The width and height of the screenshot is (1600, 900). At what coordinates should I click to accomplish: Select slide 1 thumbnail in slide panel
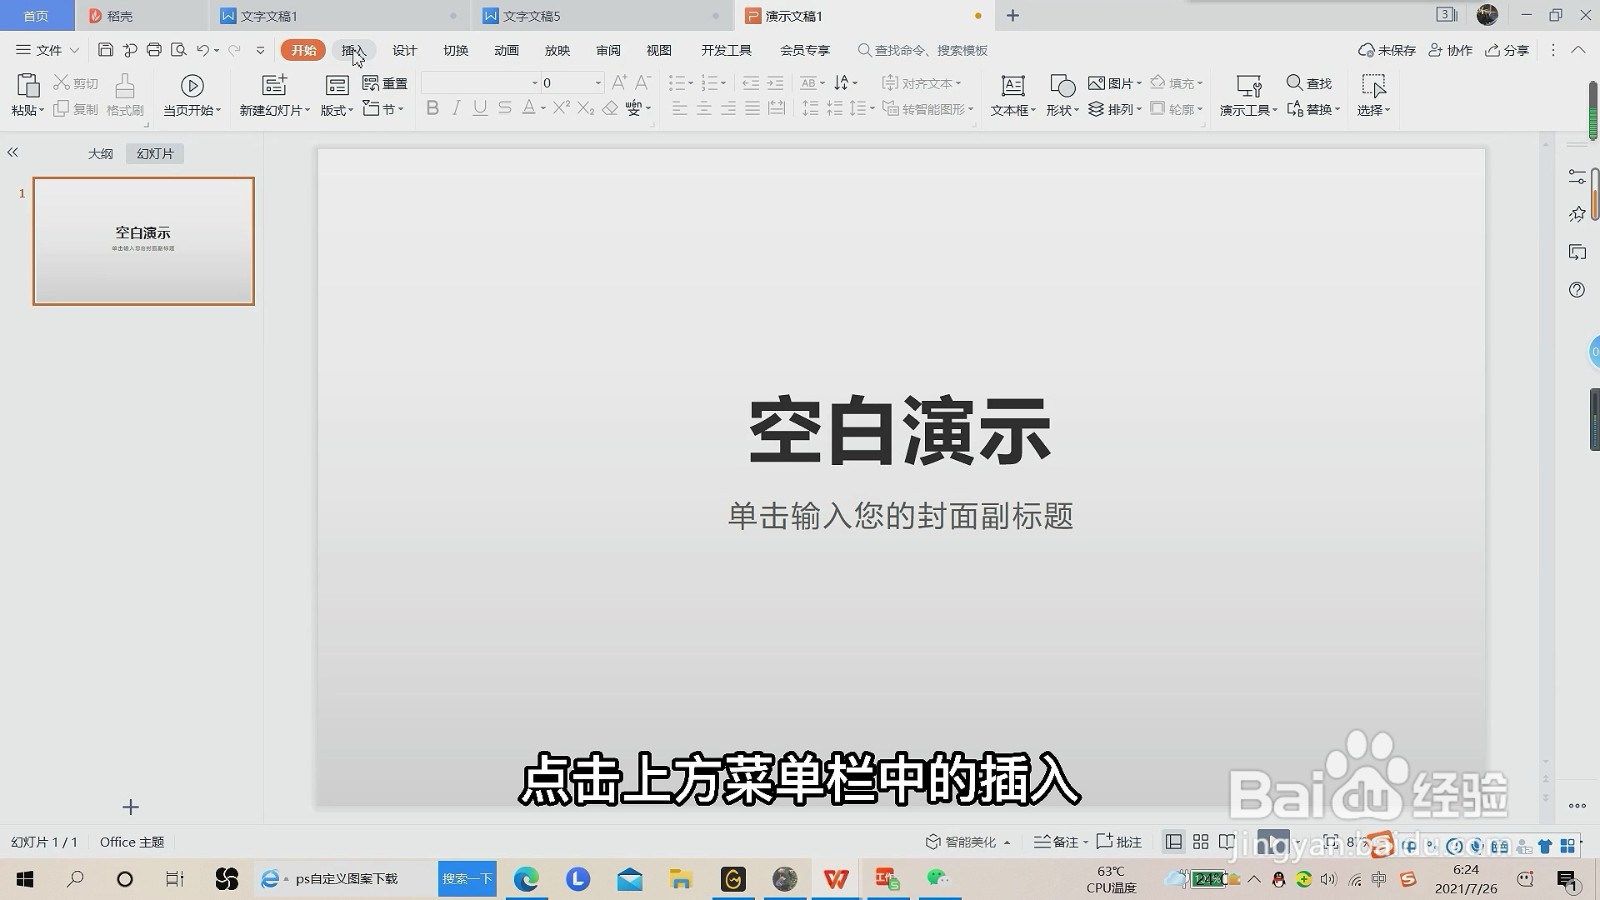(143, 240)
